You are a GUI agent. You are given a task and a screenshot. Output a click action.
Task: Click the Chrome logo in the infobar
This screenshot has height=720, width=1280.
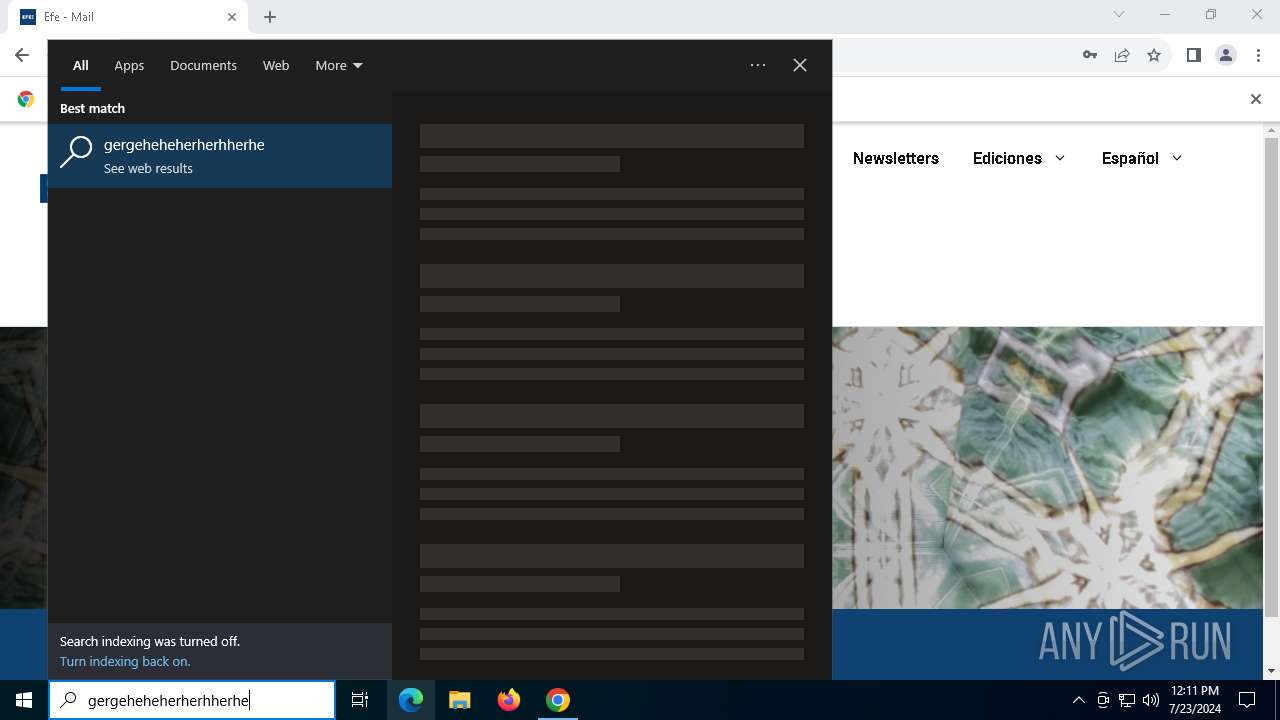click(26, 99)
